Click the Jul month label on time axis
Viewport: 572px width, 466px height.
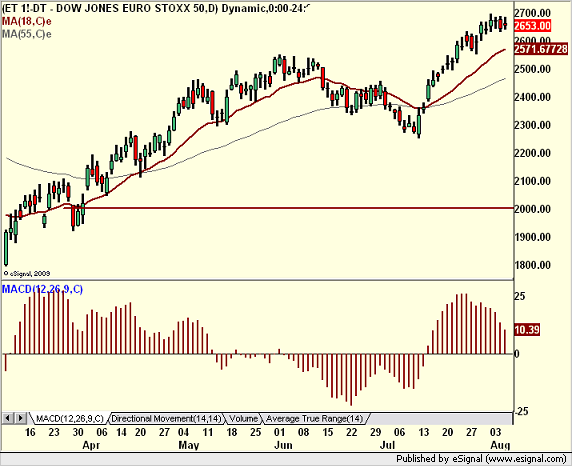tap(387, 445)
